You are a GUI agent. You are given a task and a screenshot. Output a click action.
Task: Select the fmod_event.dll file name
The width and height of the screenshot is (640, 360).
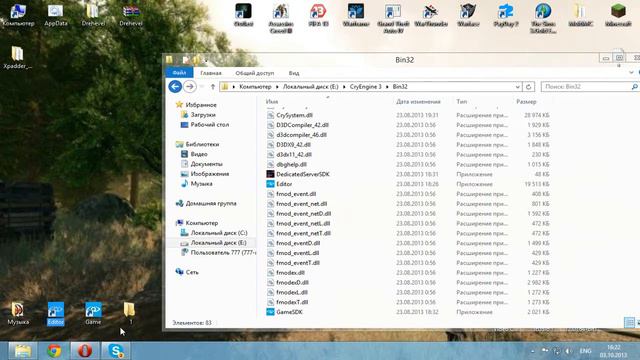pos(296,194)
